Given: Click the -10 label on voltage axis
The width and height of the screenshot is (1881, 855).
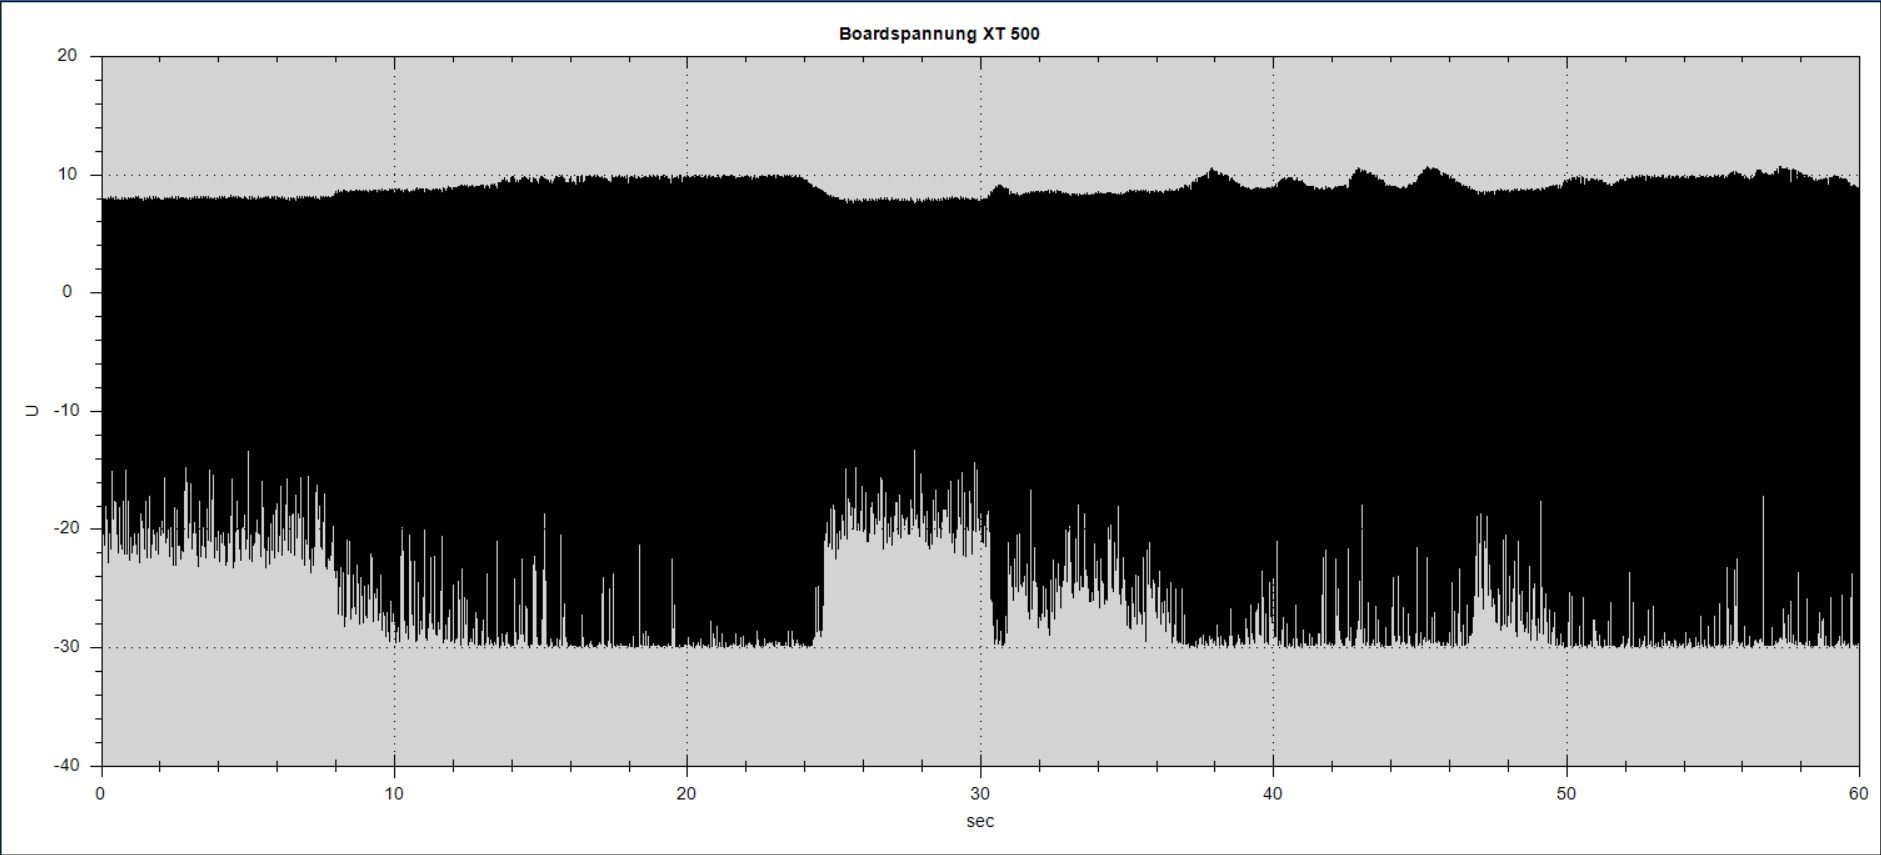Looking at the screenshot, I should pos(63,411).
